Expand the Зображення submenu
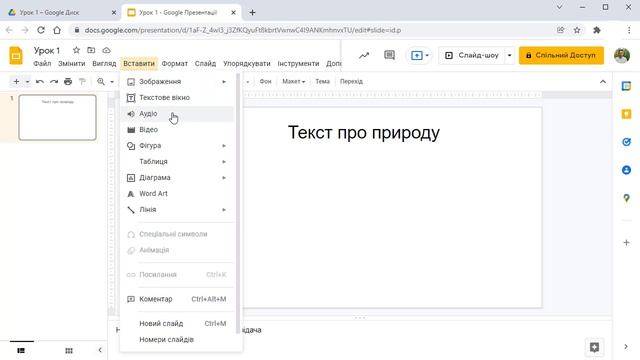This screenshot has width=640, height=360. pos(224,82)
